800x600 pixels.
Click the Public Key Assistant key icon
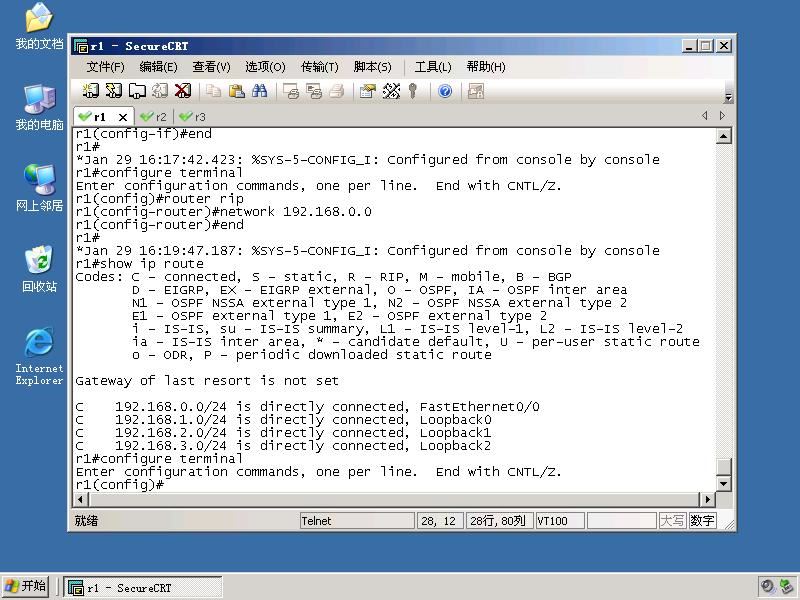(x=413, y=91)
